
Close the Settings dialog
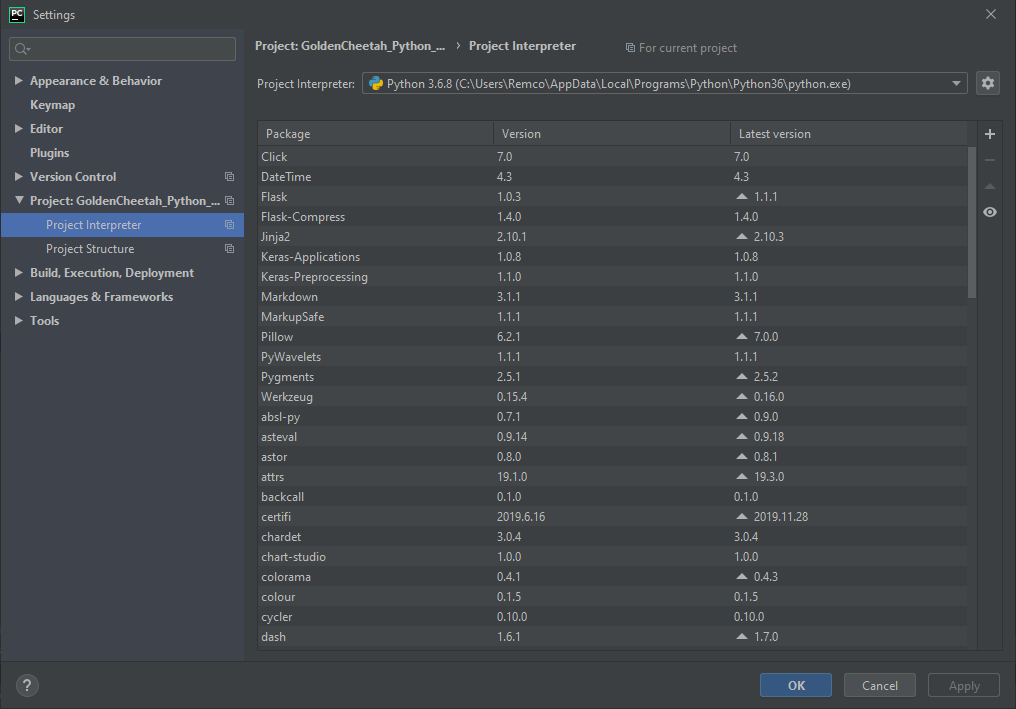[991, 14]
